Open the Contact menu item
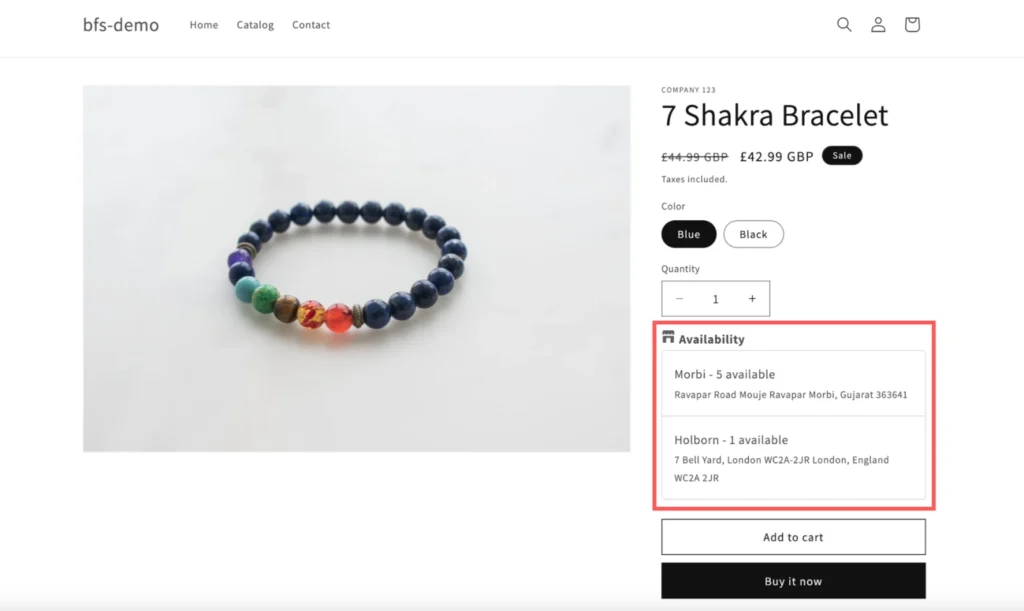The width and height of the screenshot is (1024, 611). coord(311,25)
